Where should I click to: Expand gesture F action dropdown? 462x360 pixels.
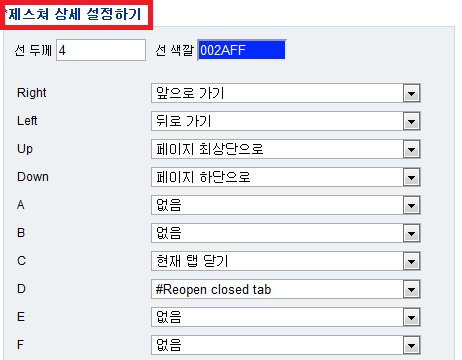[x=411, y=345]
